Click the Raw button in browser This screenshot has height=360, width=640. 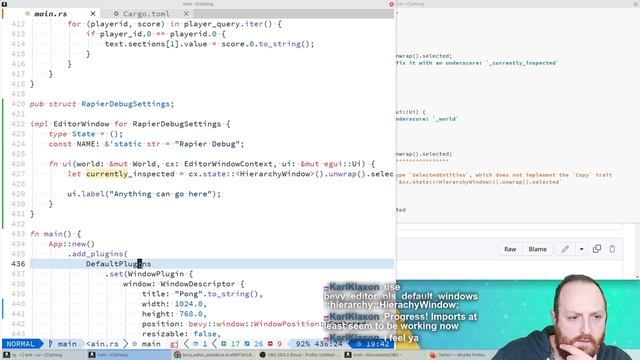point(510,249)
